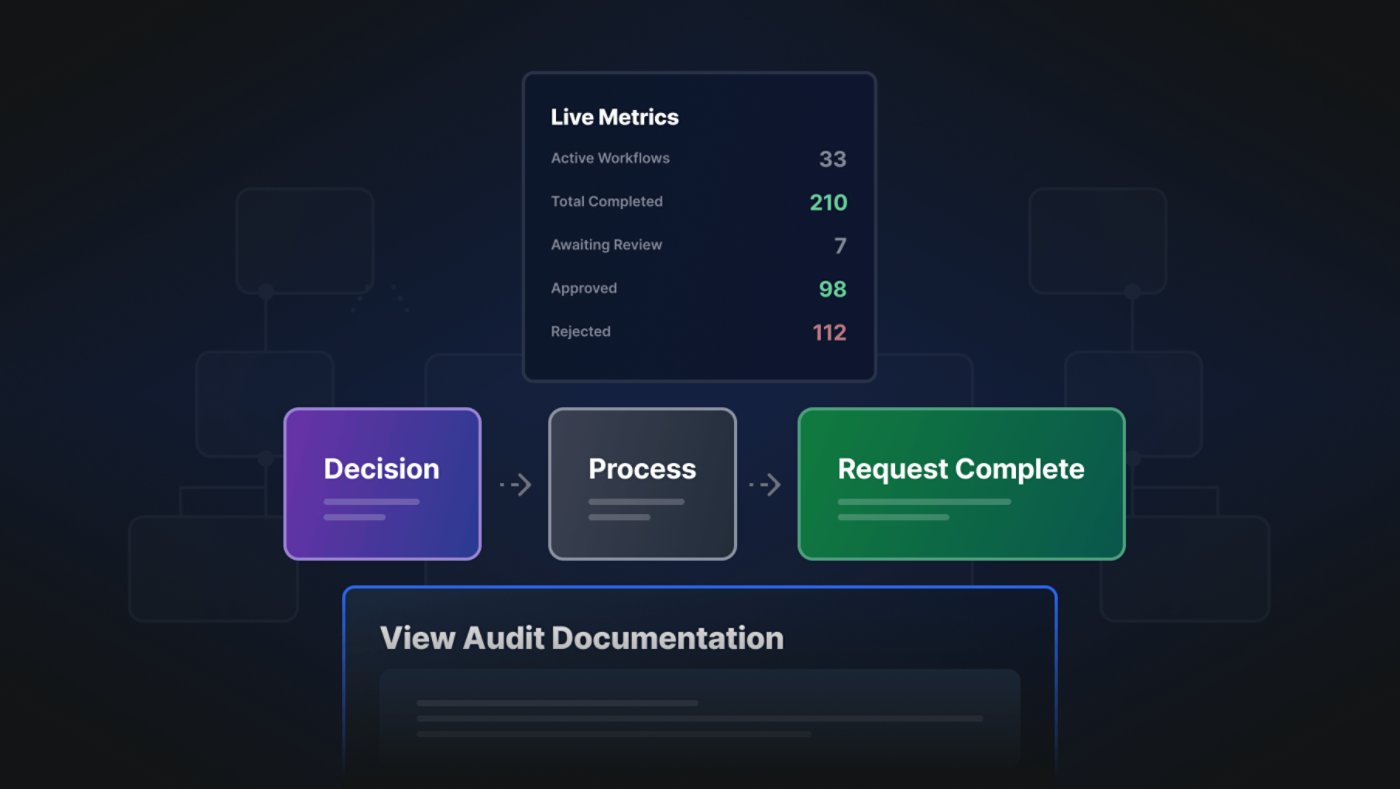Click the Active Workflows value 33
1400x789 pixels.
pyautogui.click(x=832, y=159)
